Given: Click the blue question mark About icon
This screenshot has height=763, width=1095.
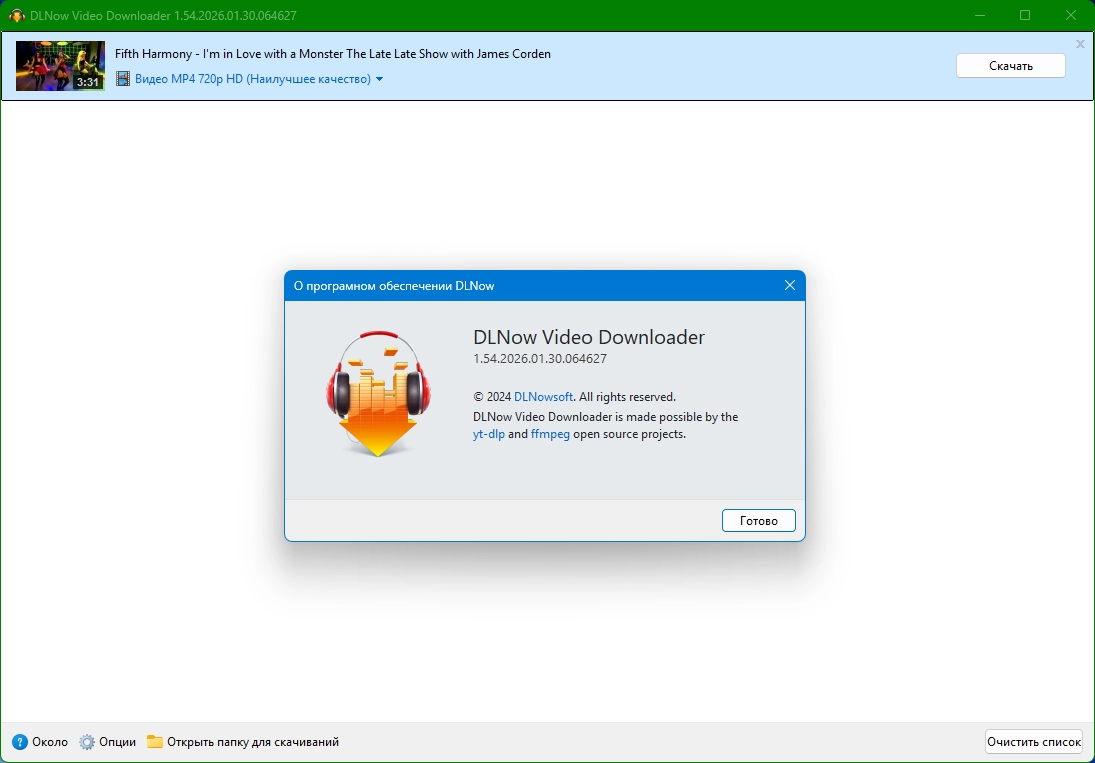Looking at the screenshot, I should coord(20,742).
